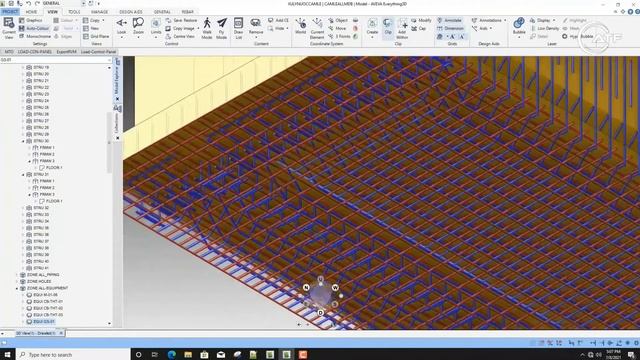Click the MTO toolbar button
Viewport: 640px width, 360px height.
pyautogui.click(x=8, y=52)
